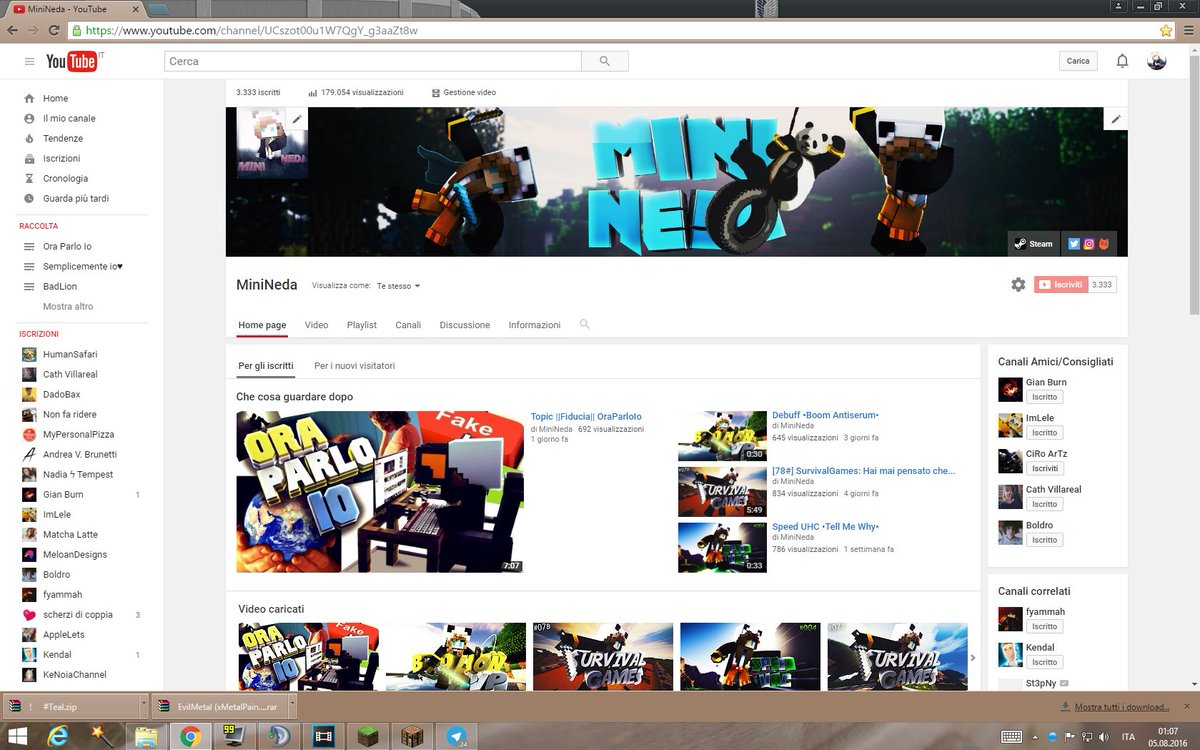Open channel settings gear icon
Screen dimensions: 1200x750
[x=1018, y=285]
